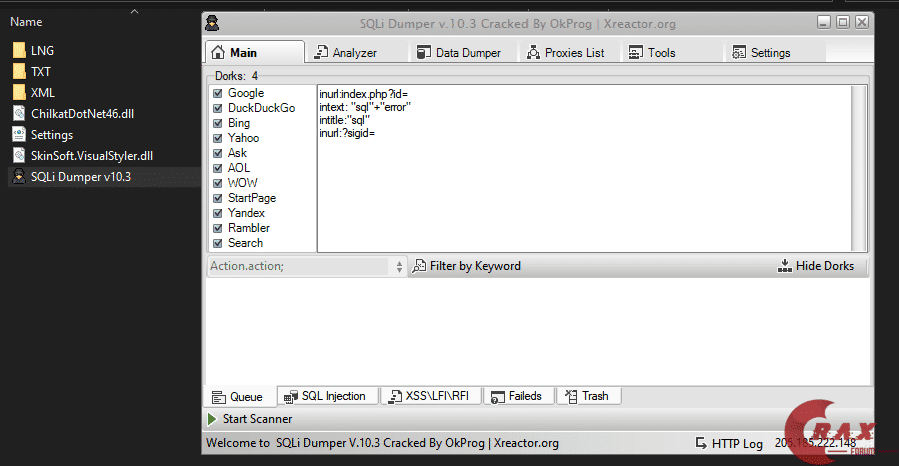The image size is (899, 466).
Task: Click the Tools tab icon
Action: point(635,53)
